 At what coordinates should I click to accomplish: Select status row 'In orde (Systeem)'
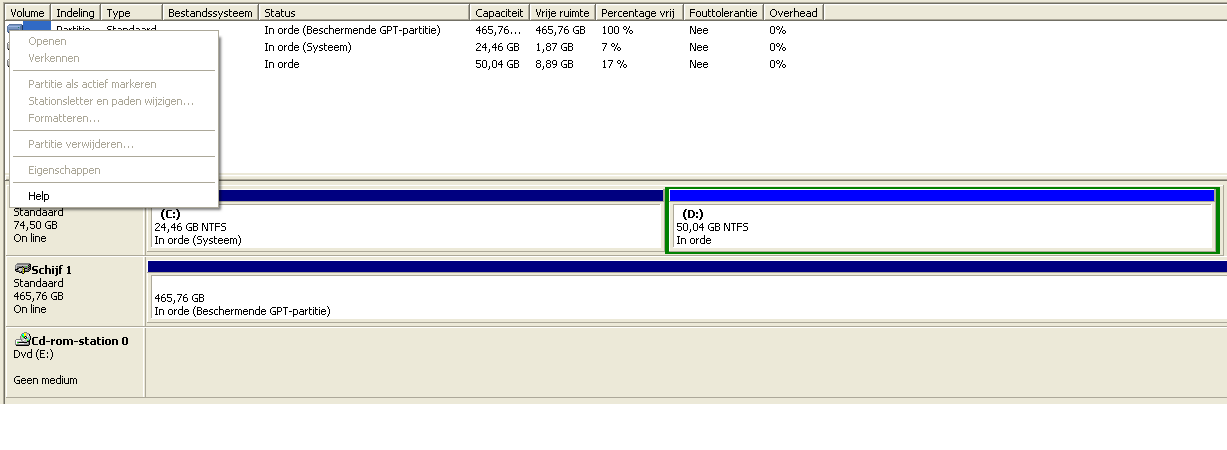click(308, 47)
